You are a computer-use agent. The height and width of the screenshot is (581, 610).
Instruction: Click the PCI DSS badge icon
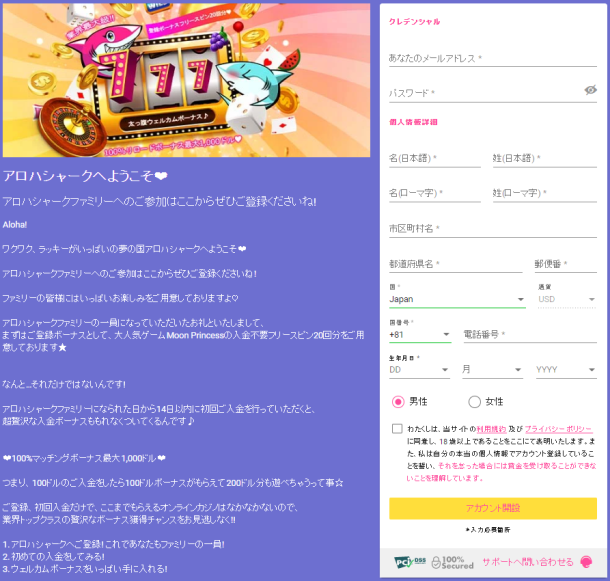pos(410,562)
